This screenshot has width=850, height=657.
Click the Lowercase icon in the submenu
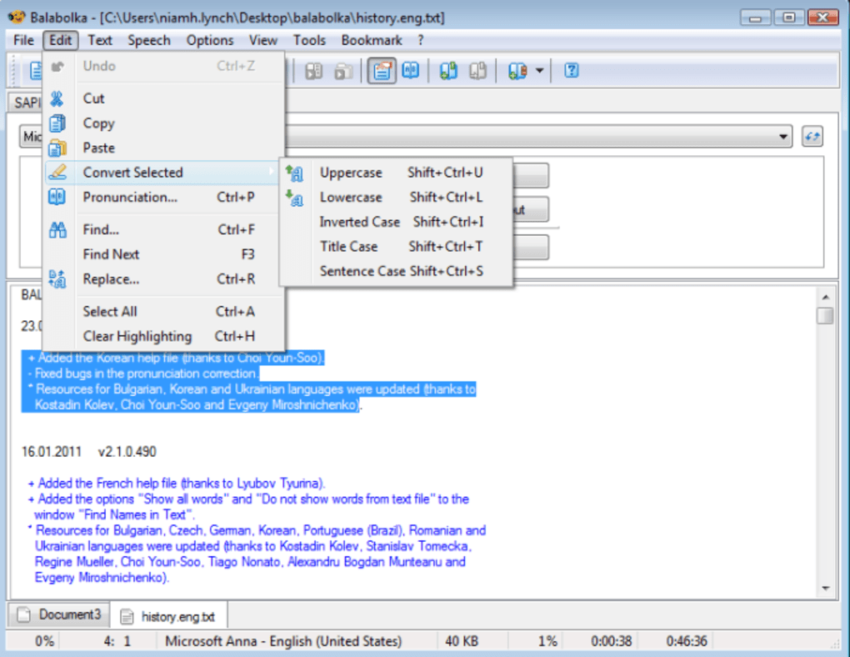tap(297, 197)
